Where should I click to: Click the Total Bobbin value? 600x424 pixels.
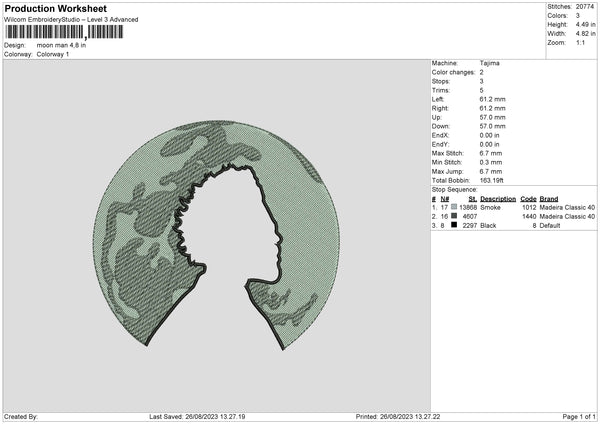click(494, 177)
